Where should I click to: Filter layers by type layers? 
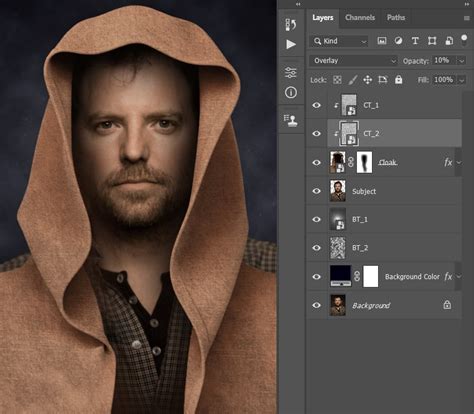(415, 41)
